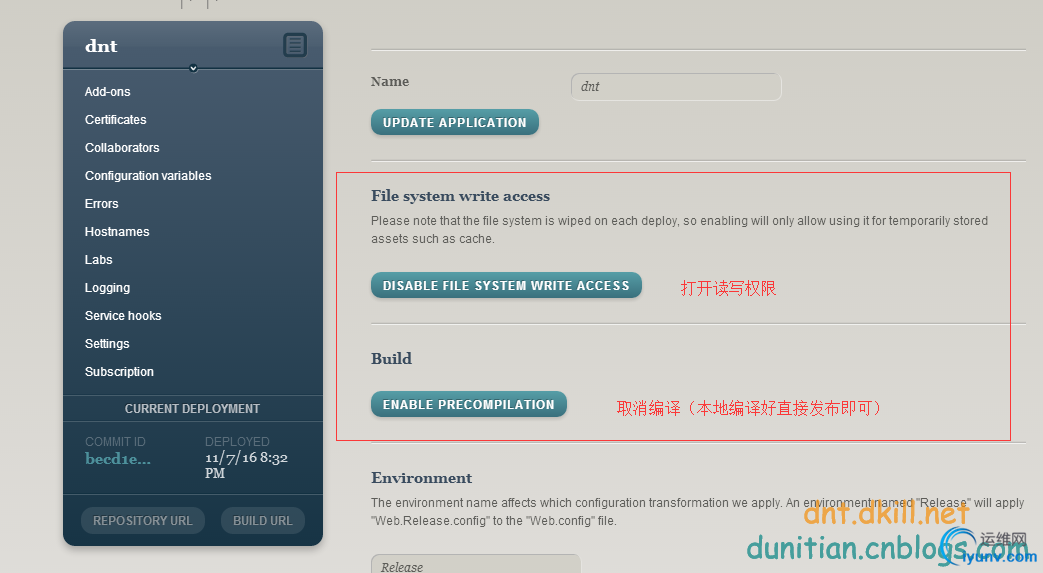Image resolution: width=1043 pixels, height=573 pixels.
Task: Open Service hooks
Action: 123,315
